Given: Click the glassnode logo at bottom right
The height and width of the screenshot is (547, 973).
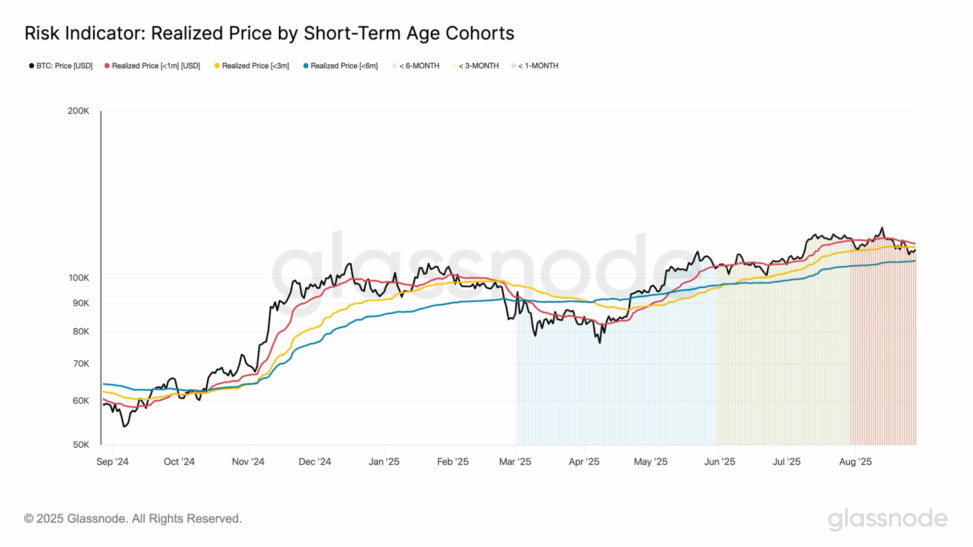Looking at the screenshot, I should pyautogui.click(x=888, y=519).
